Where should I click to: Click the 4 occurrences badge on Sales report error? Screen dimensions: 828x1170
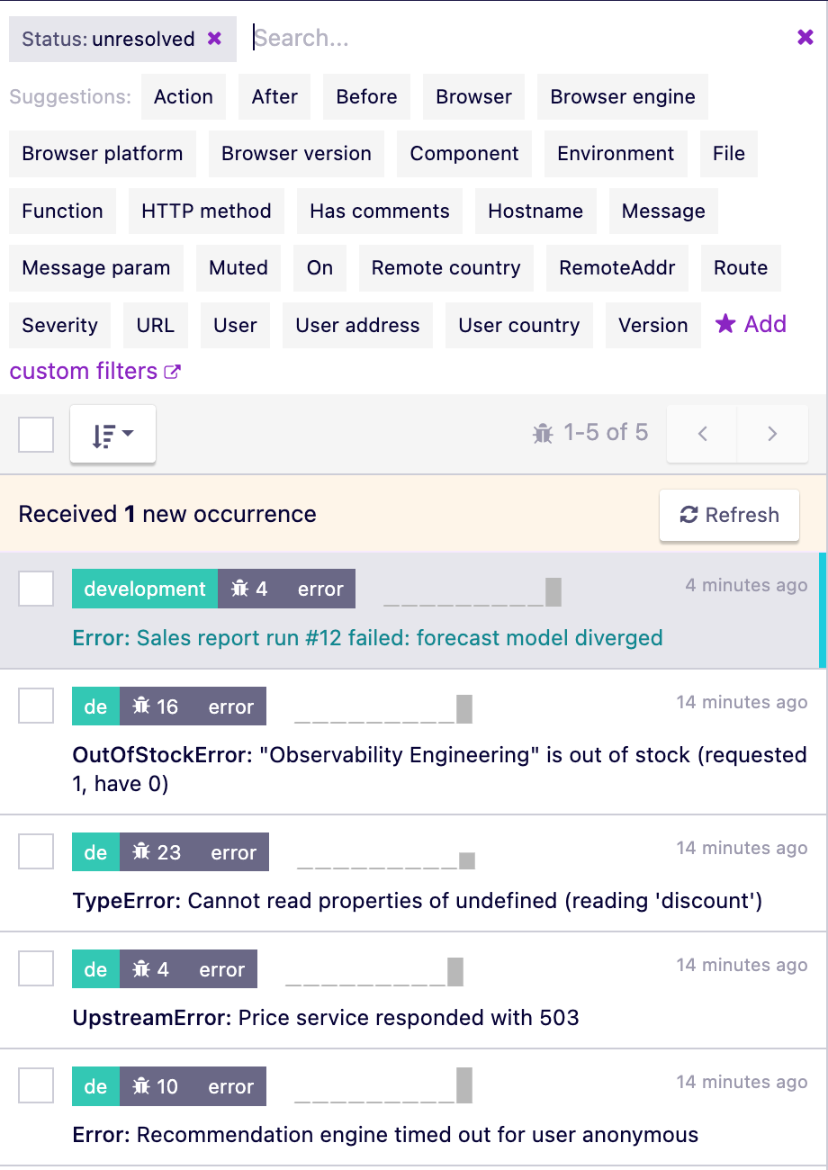tap(249, 589)
